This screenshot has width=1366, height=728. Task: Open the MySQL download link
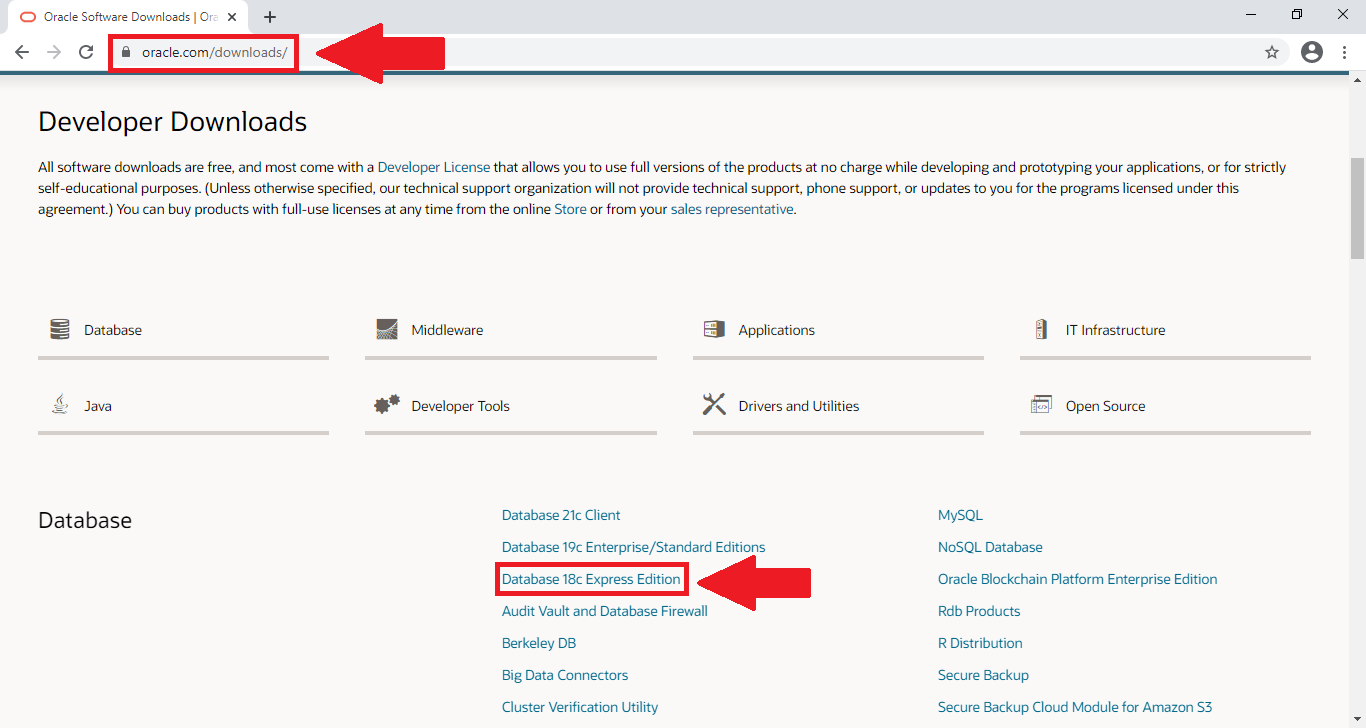(x=960, y=515)
